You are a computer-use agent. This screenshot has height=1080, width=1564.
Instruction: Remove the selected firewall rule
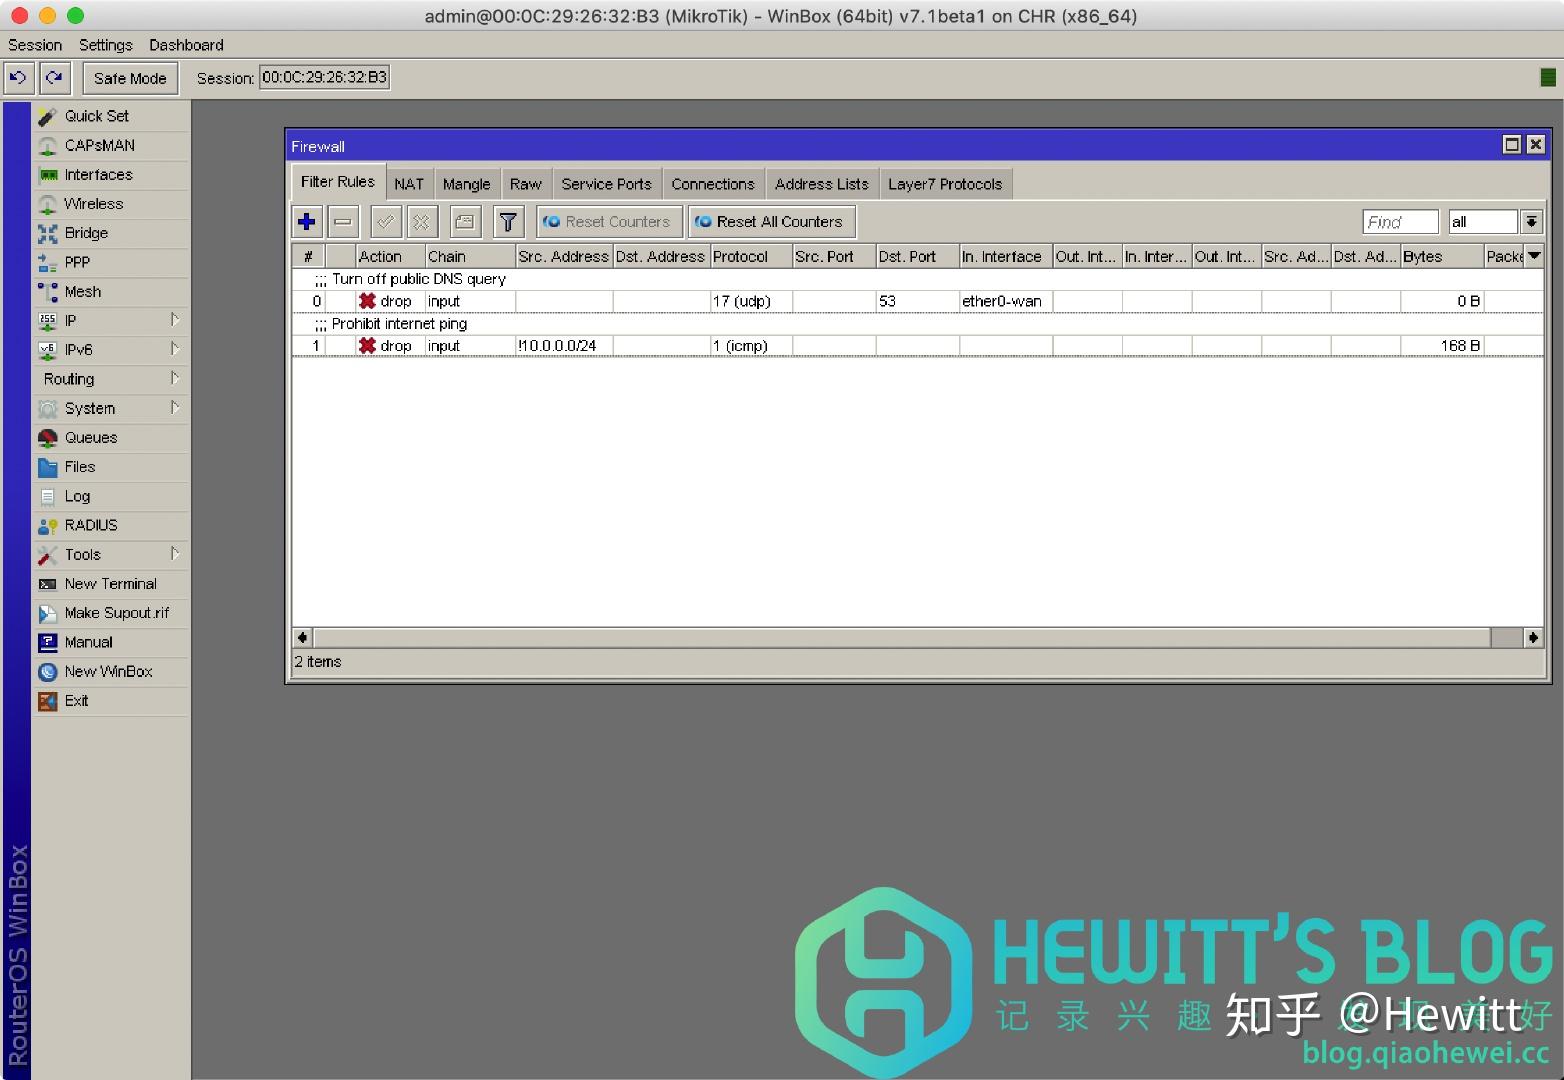pos(343,221)
